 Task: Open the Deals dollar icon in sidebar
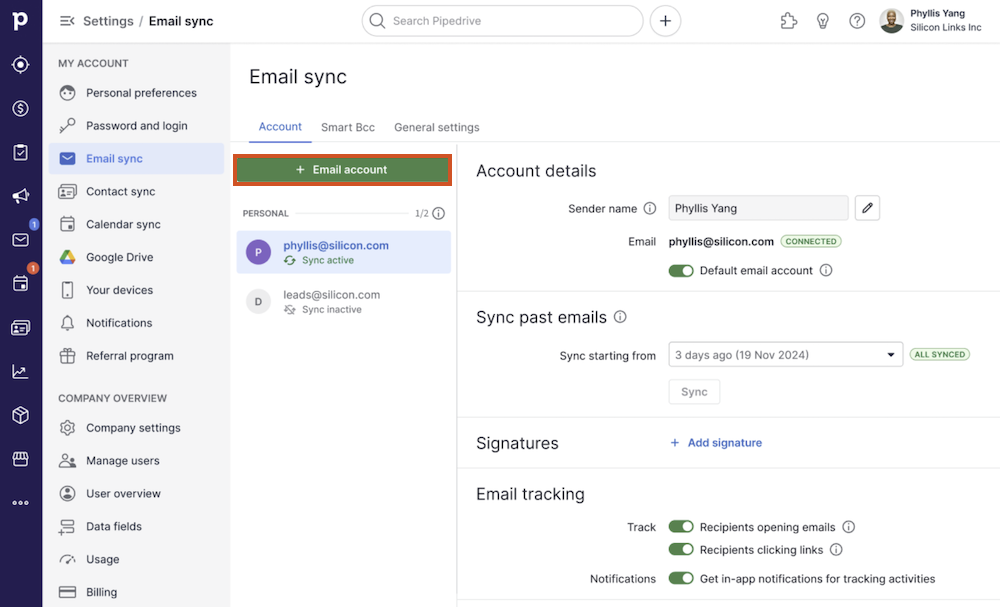(x=20, y=108)
